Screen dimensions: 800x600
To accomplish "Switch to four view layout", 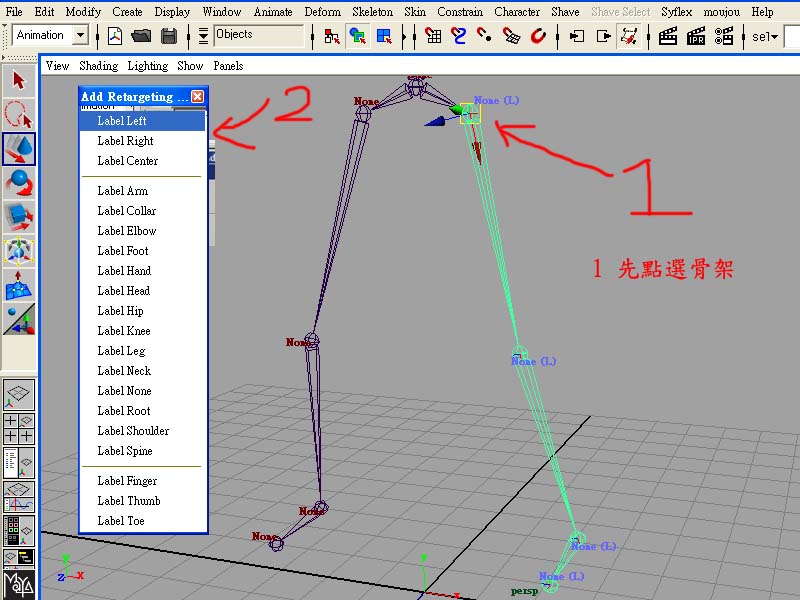I will point(19,429).
